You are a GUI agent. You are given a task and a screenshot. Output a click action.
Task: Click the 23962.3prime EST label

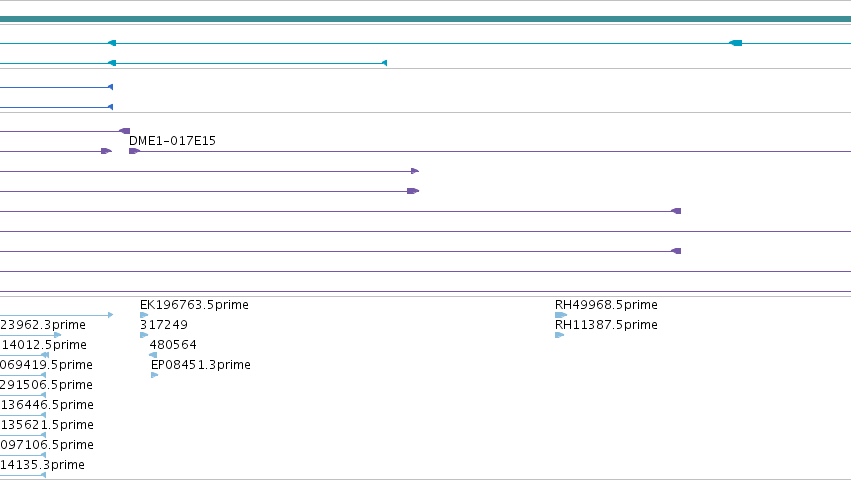click(43, 325)
